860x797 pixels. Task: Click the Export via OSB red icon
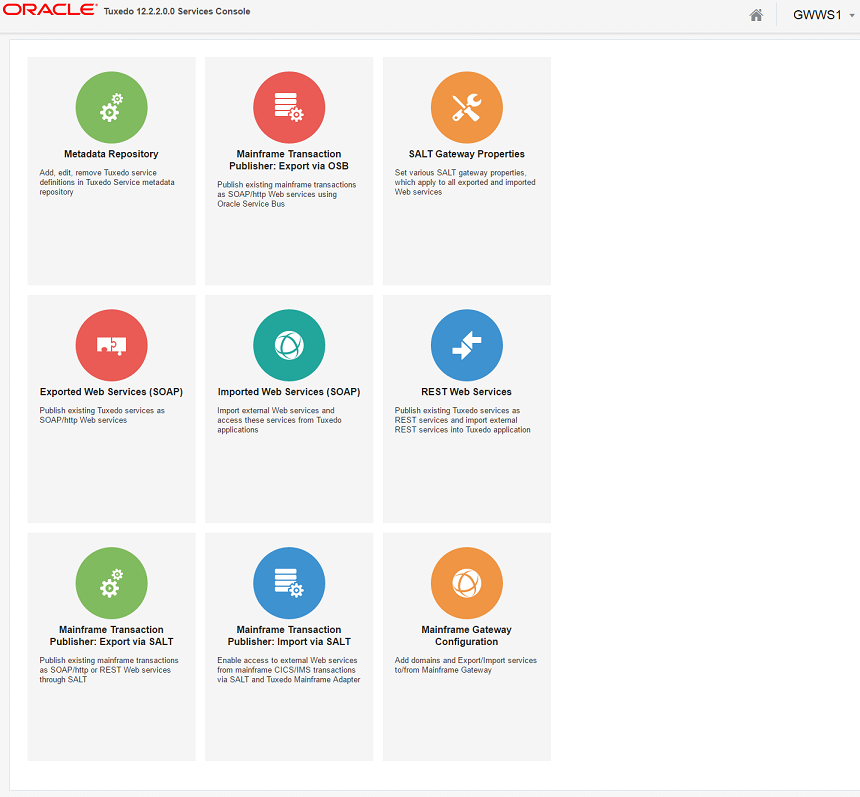tap(289, 107)
